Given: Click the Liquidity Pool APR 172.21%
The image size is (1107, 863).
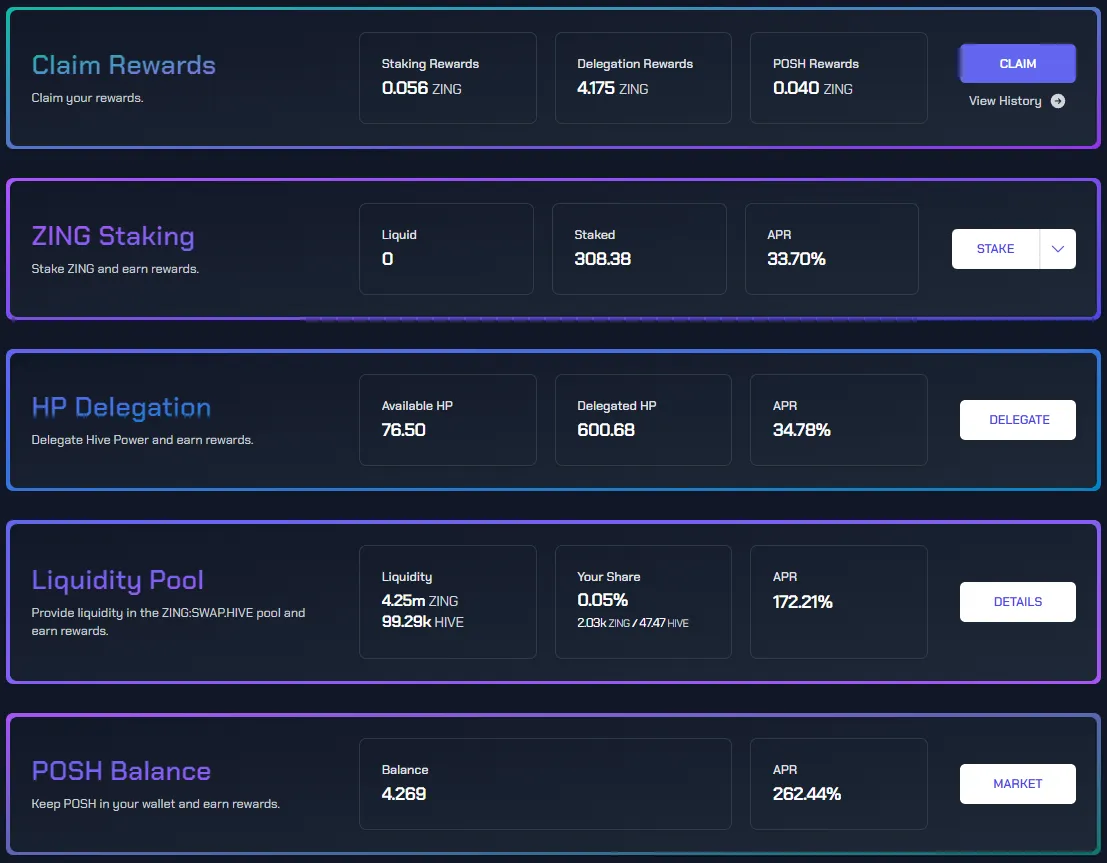Looking at the screenshot, I should [803, 602].
